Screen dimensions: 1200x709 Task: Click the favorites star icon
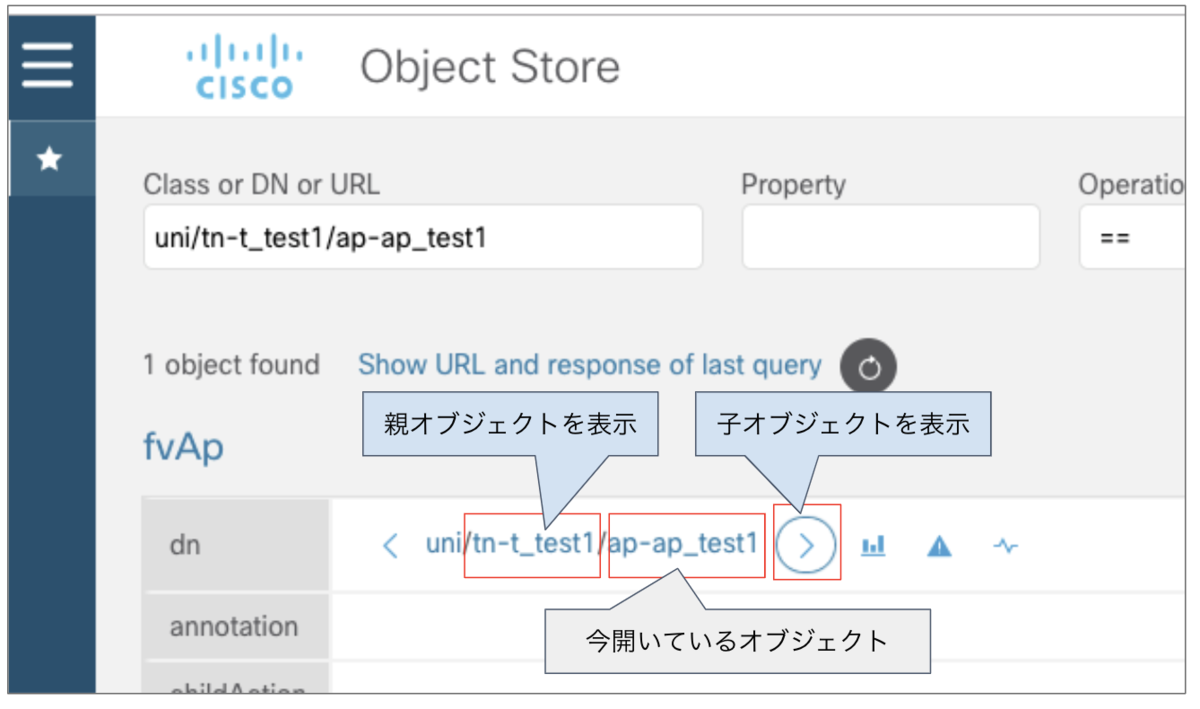(x=49, y=159)
